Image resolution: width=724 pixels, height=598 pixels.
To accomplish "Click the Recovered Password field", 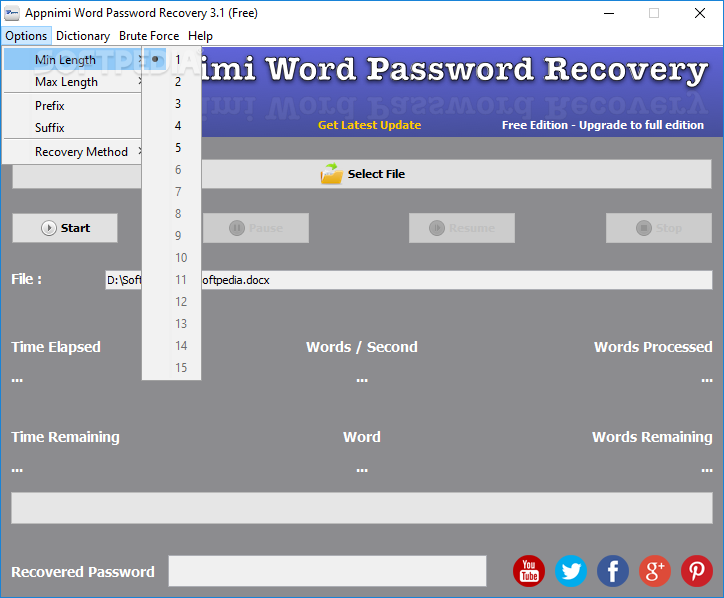I will coord(327,571).
